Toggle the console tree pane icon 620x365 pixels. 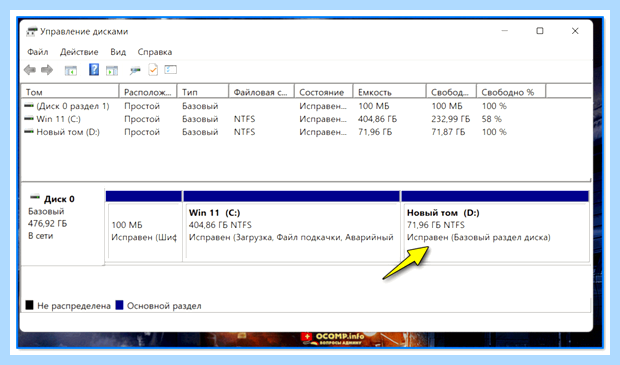71,71
